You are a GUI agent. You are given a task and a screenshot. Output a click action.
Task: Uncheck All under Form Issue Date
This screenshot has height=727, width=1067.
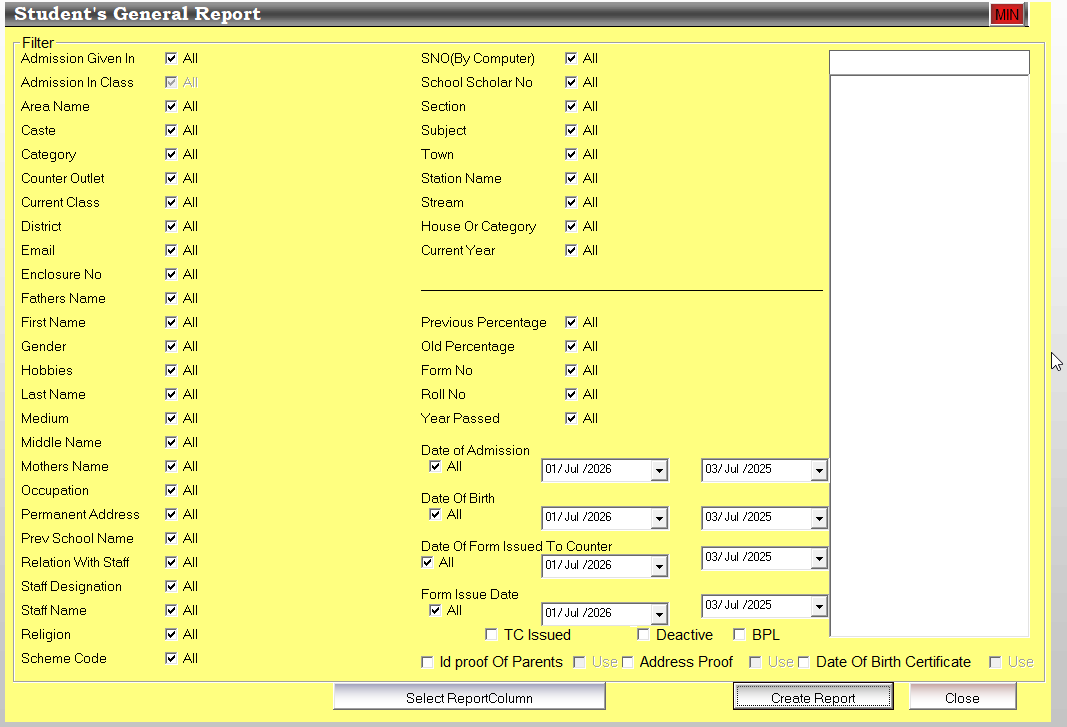[435, 611]
